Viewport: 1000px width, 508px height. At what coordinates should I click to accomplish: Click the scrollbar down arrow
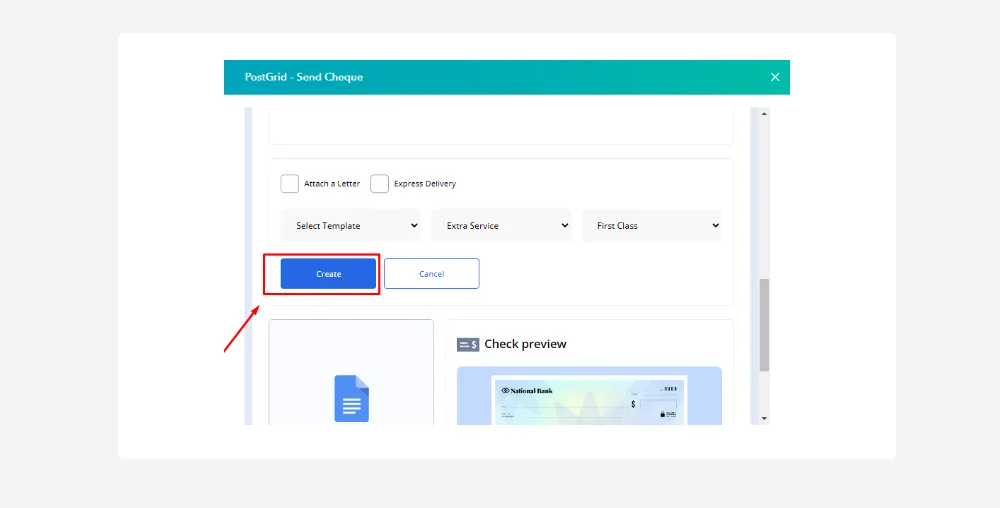(x=764, y=418)
